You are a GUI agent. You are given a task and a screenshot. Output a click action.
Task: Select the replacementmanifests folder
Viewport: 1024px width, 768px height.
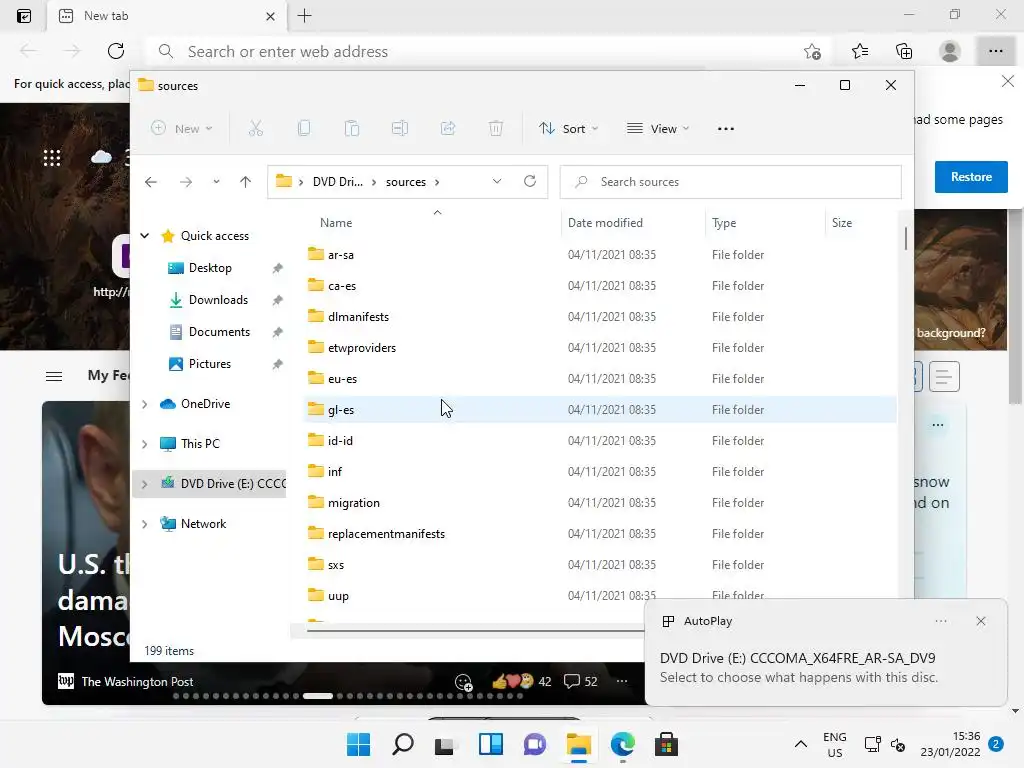tap(600, 534)
